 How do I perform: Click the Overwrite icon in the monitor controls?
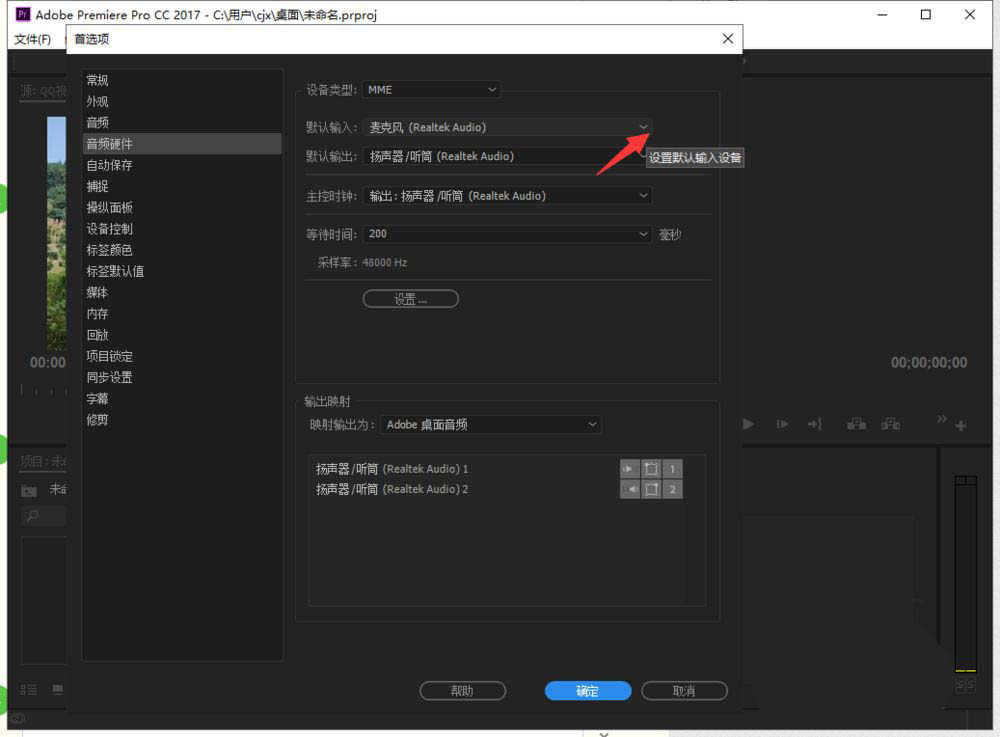pos(890,424)
